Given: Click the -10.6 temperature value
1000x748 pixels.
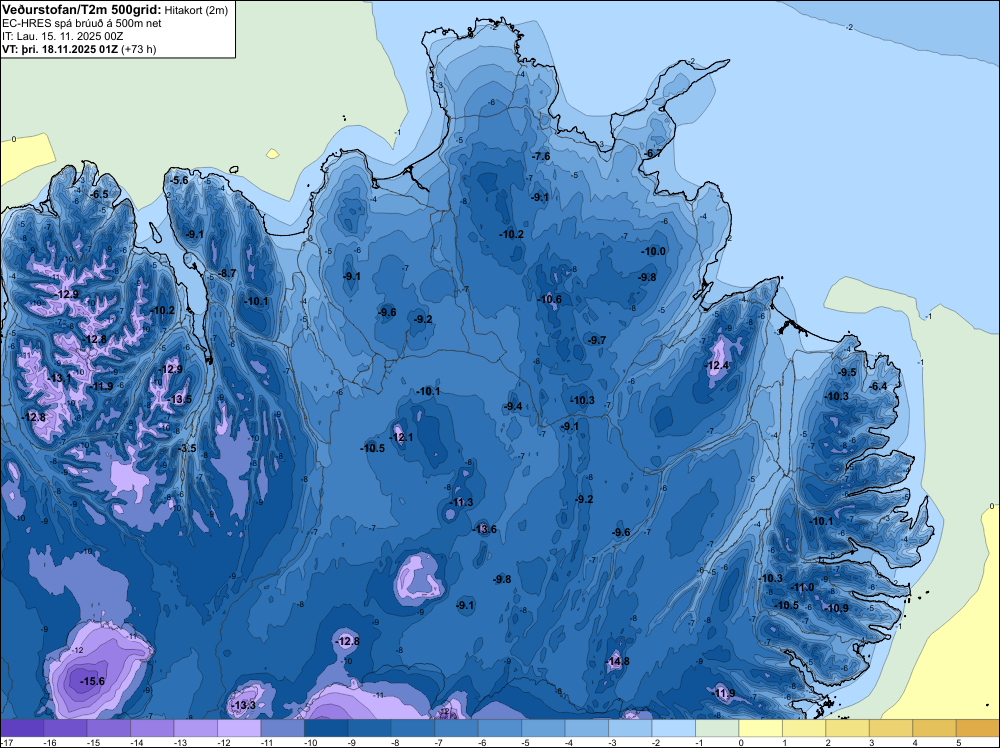Looking at the screenshot, I should [x=549, y=299].
